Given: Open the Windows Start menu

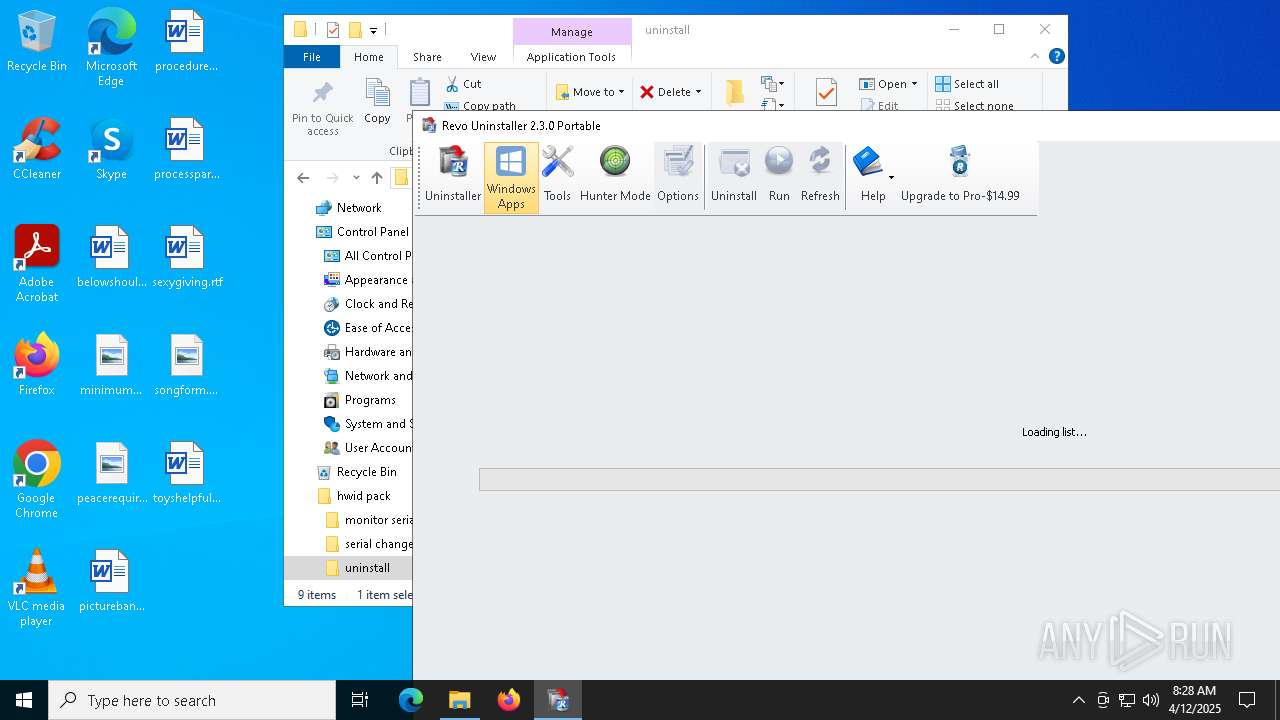Looking at the screenshot, I should tap(24, 700).
